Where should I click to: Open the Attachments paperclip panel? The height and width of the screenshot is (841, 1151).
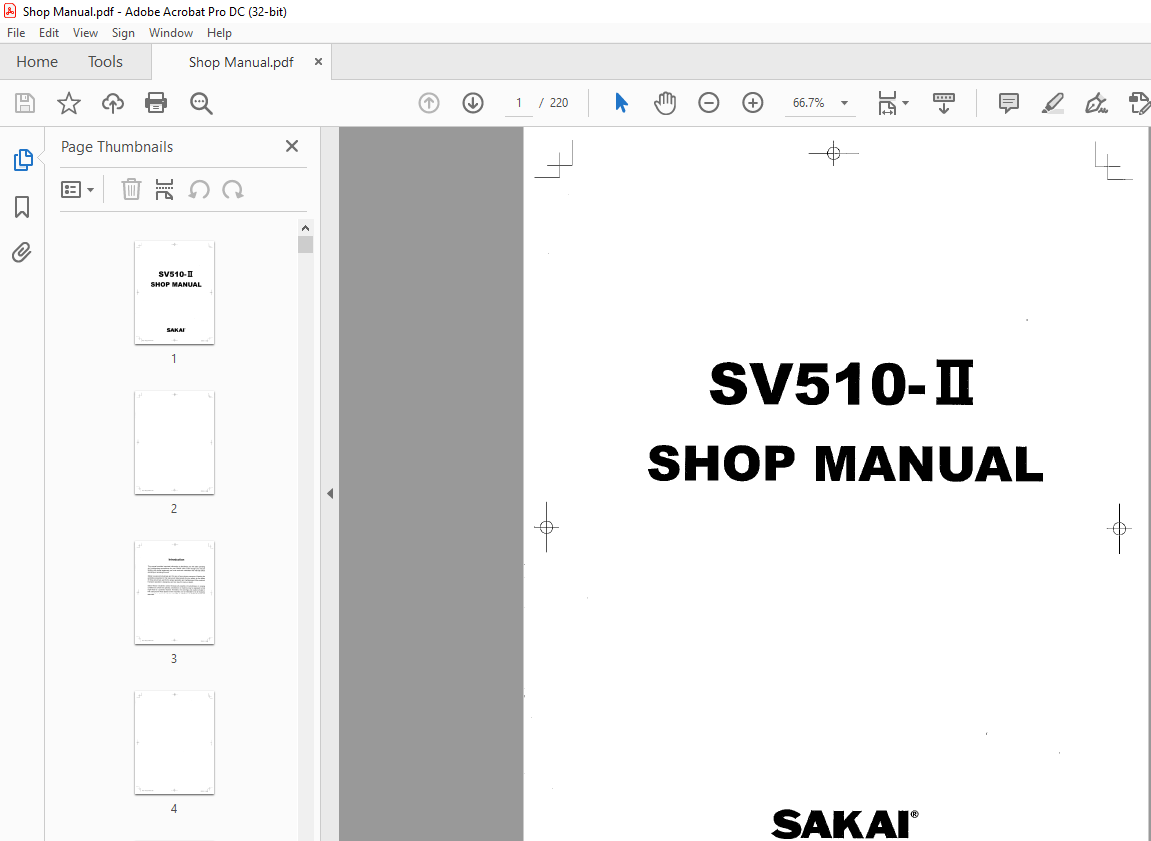click(22, 252)
